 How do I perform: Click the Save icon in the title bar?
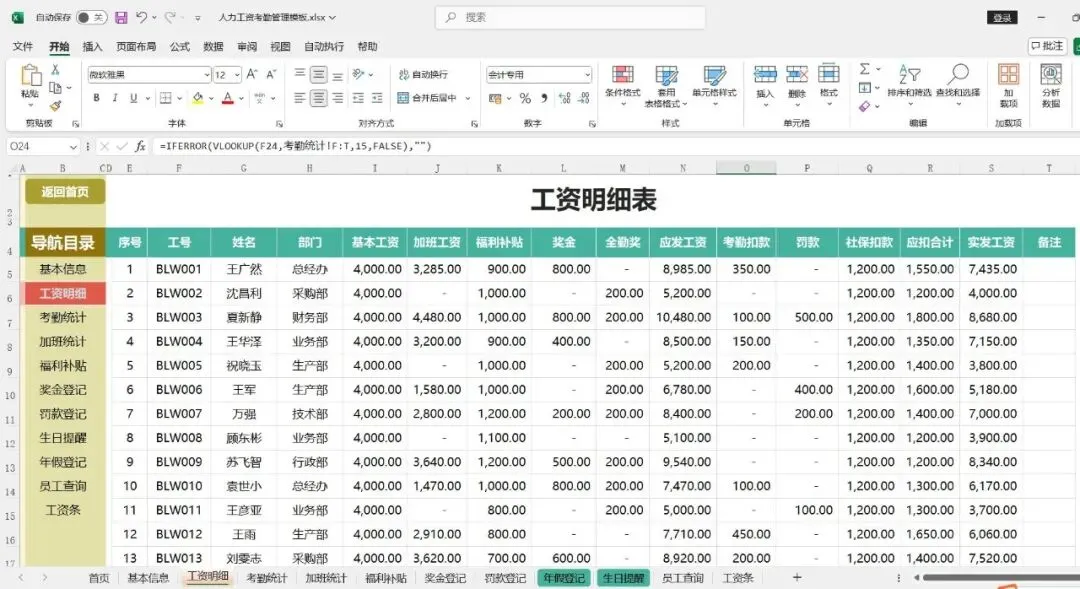pyautogui.click(x=121, y=17)
